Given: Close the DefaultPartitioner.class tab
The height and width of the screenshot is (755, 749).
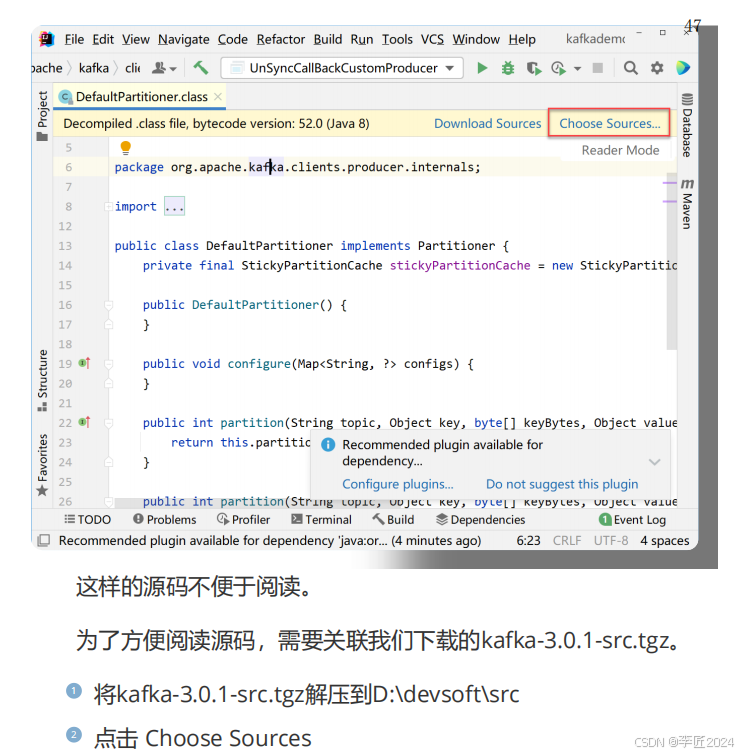Looking at the screenshot, I should (218, 96).
